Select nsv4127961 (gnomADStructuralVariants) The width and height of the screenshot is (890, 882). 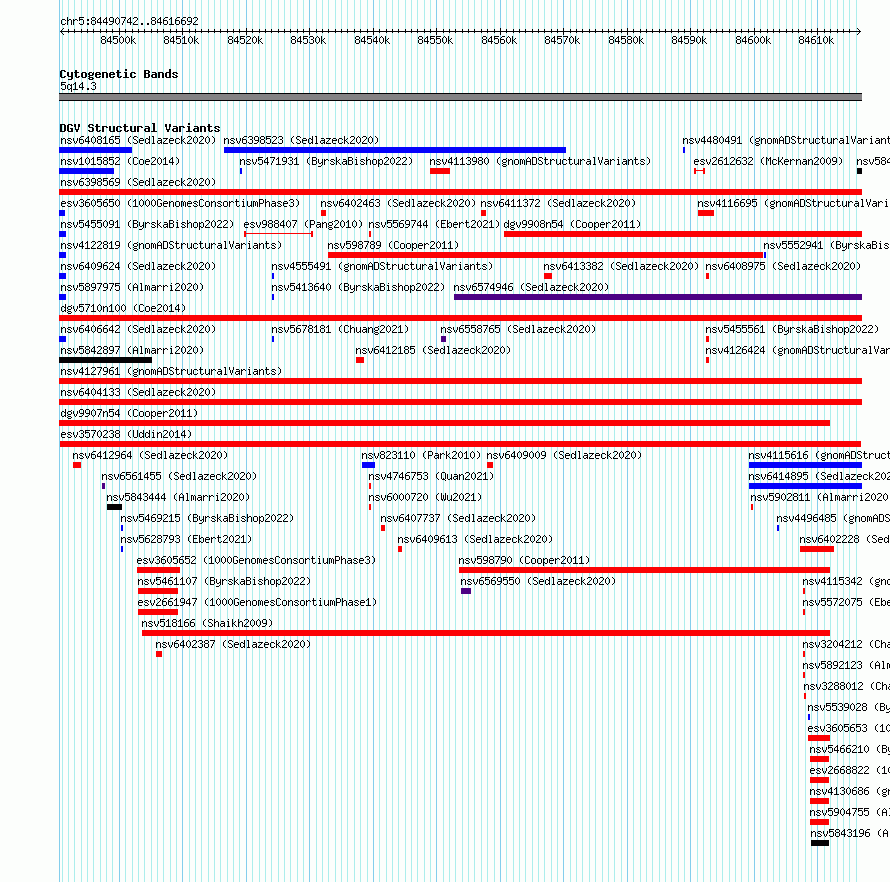(x=171, y=371)
